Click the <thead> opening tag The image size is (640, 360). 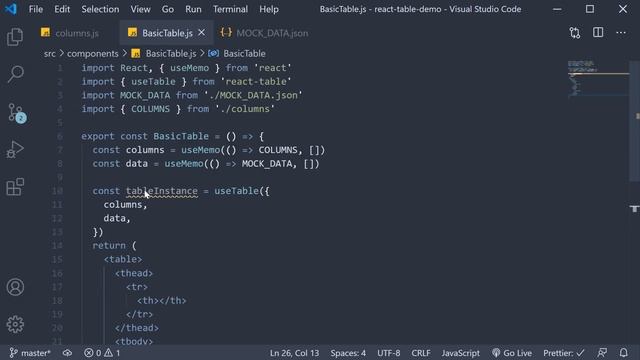click(x=133, y=273)
